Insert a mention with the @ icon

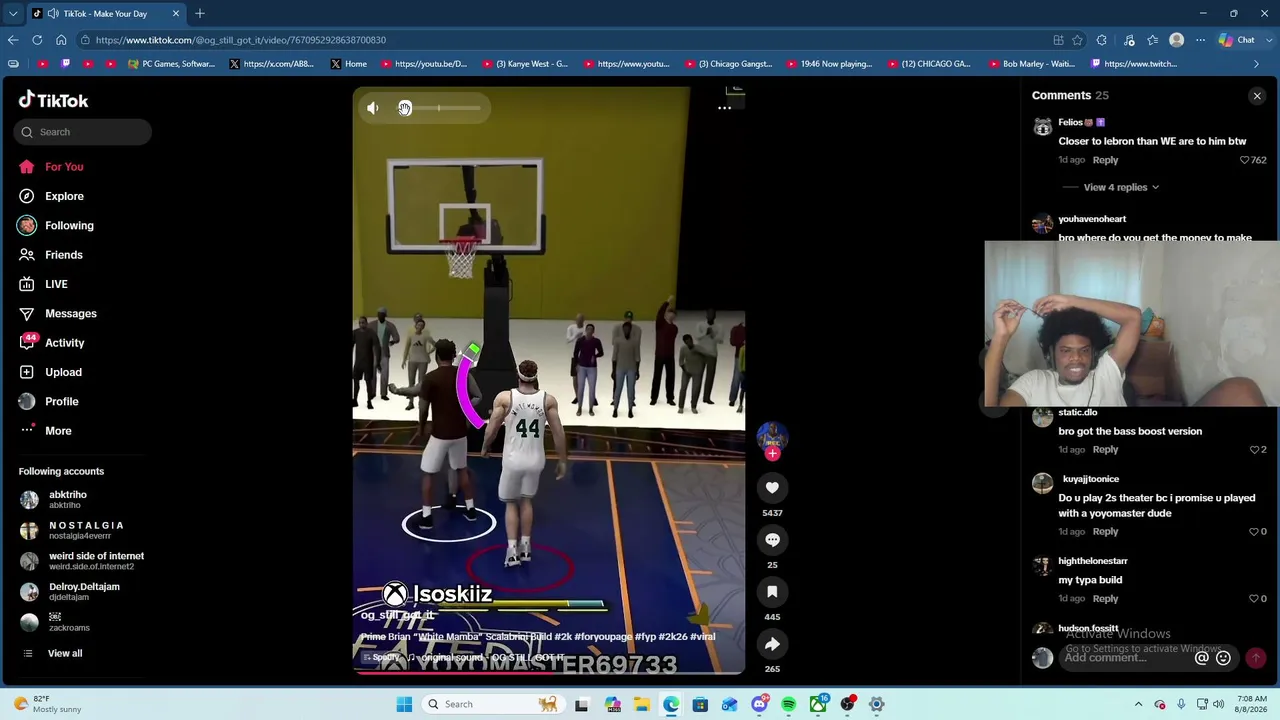pos(1202,658)
